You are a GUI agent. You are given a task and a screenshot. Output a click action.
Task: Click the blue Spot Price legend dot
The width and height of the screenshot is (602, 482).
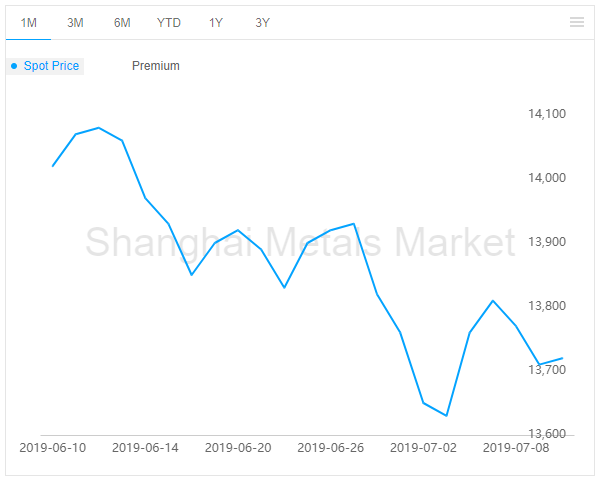coord(14,66)
